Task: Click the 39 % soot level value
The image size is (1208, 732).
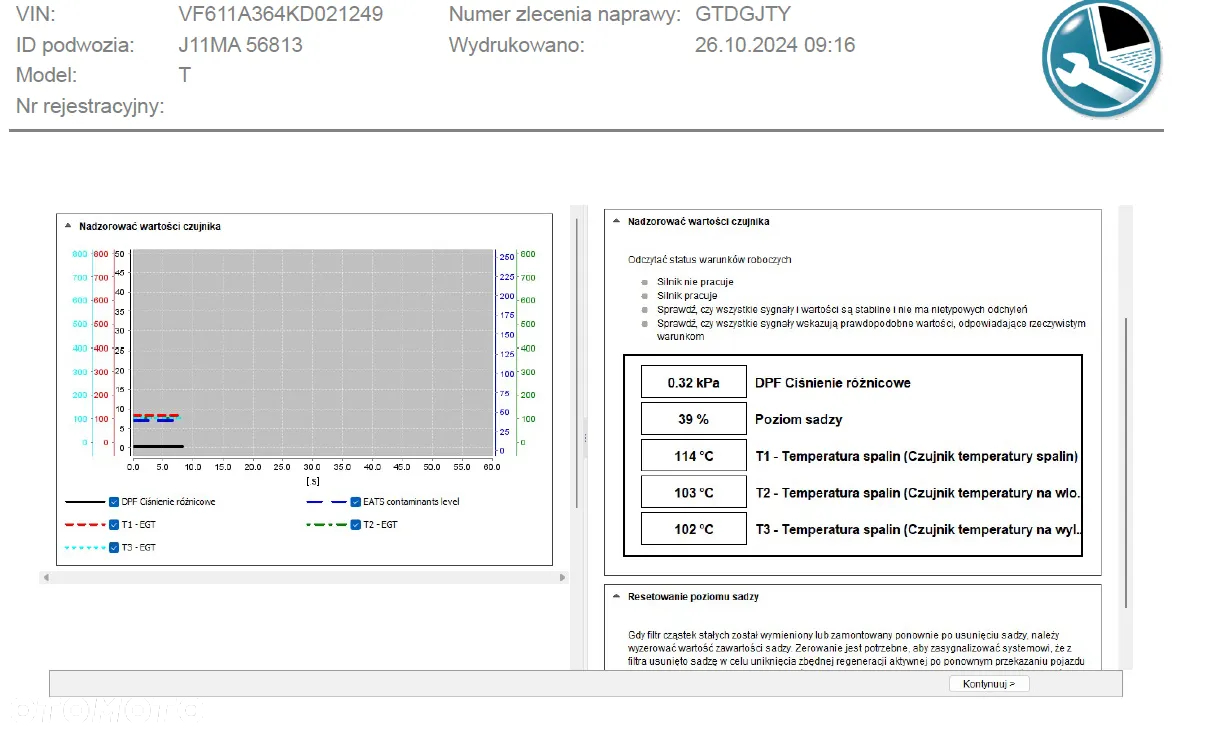Action: [694, 419]
